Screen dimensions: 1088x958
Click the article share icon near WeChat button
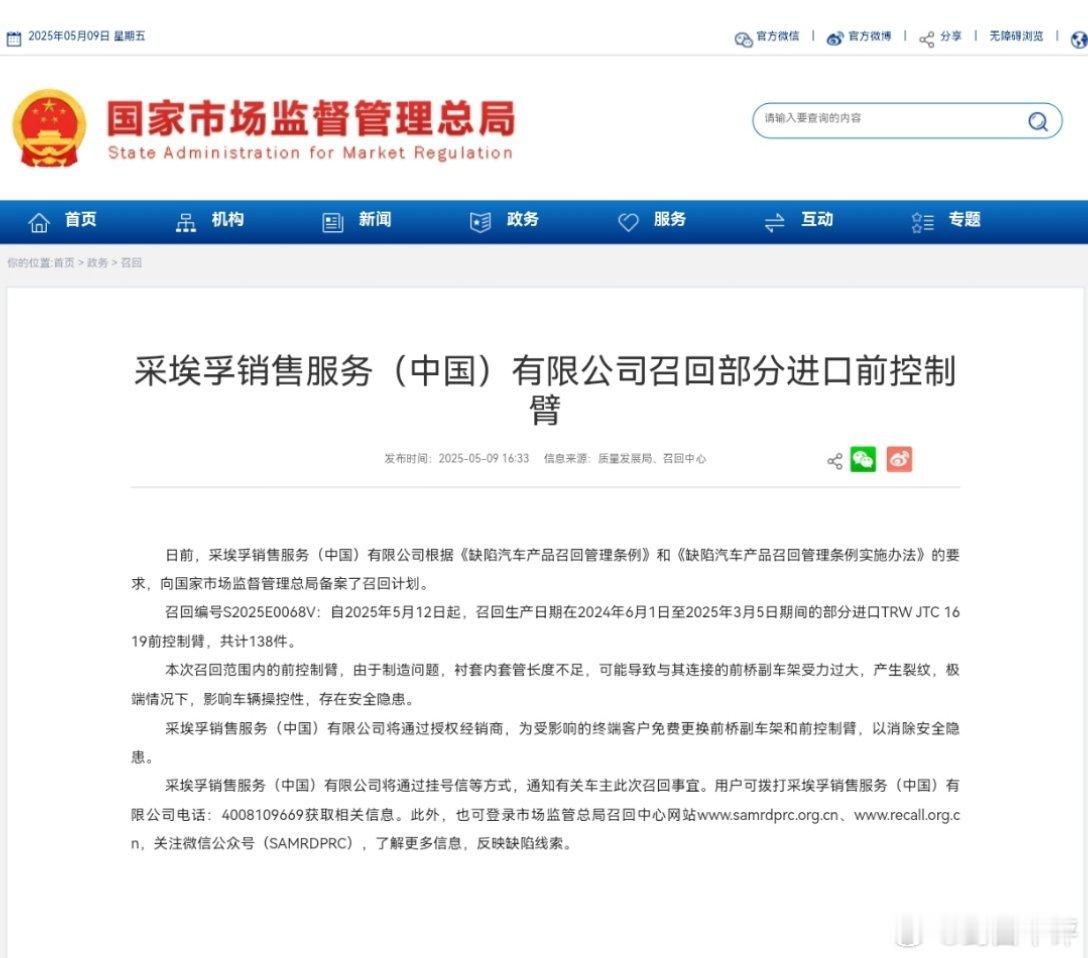click(835, 461)
